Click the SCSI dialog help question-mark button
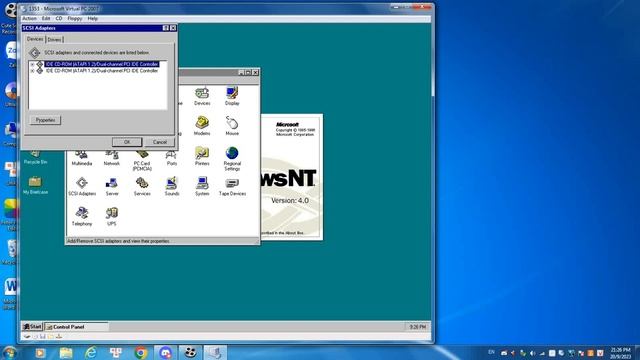Image resolution: width=640 pixels, height=360 pixels. [x=166, y=28]
